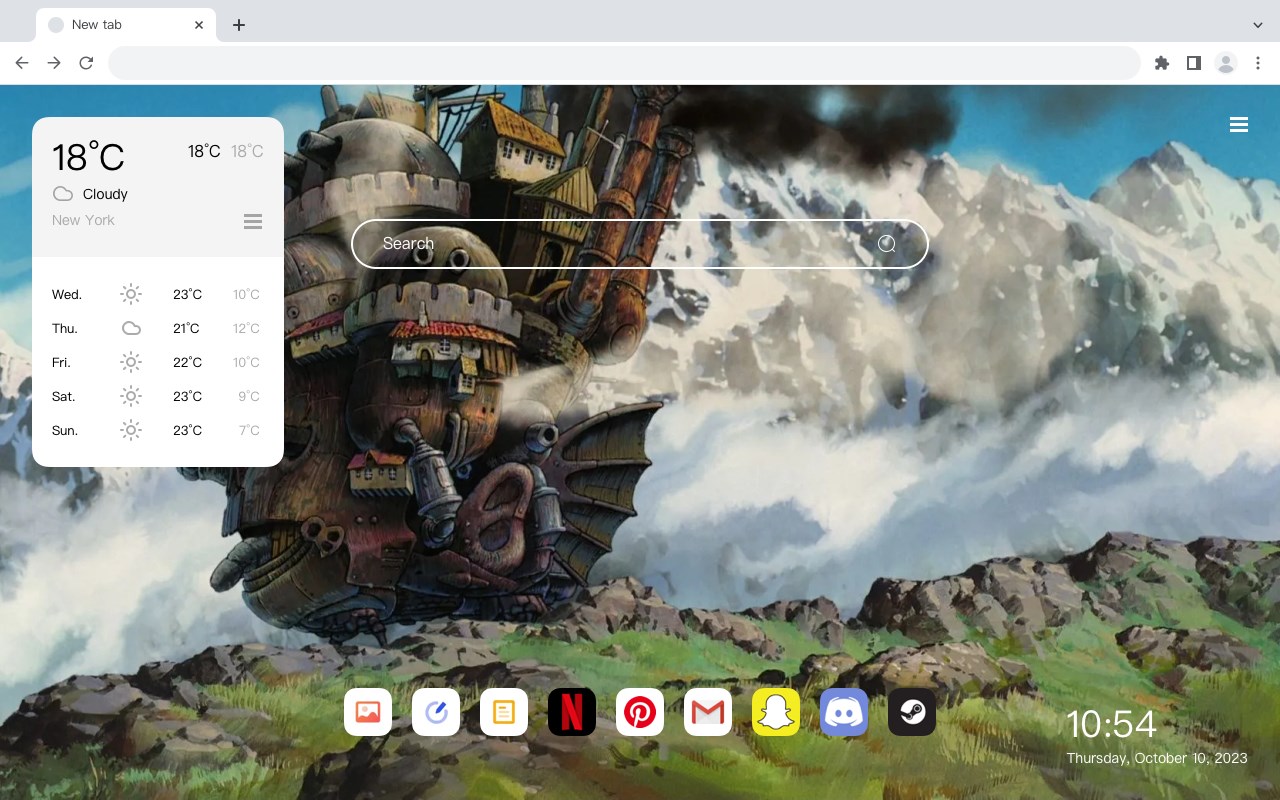Close the New tab tab

click(199, 25)
